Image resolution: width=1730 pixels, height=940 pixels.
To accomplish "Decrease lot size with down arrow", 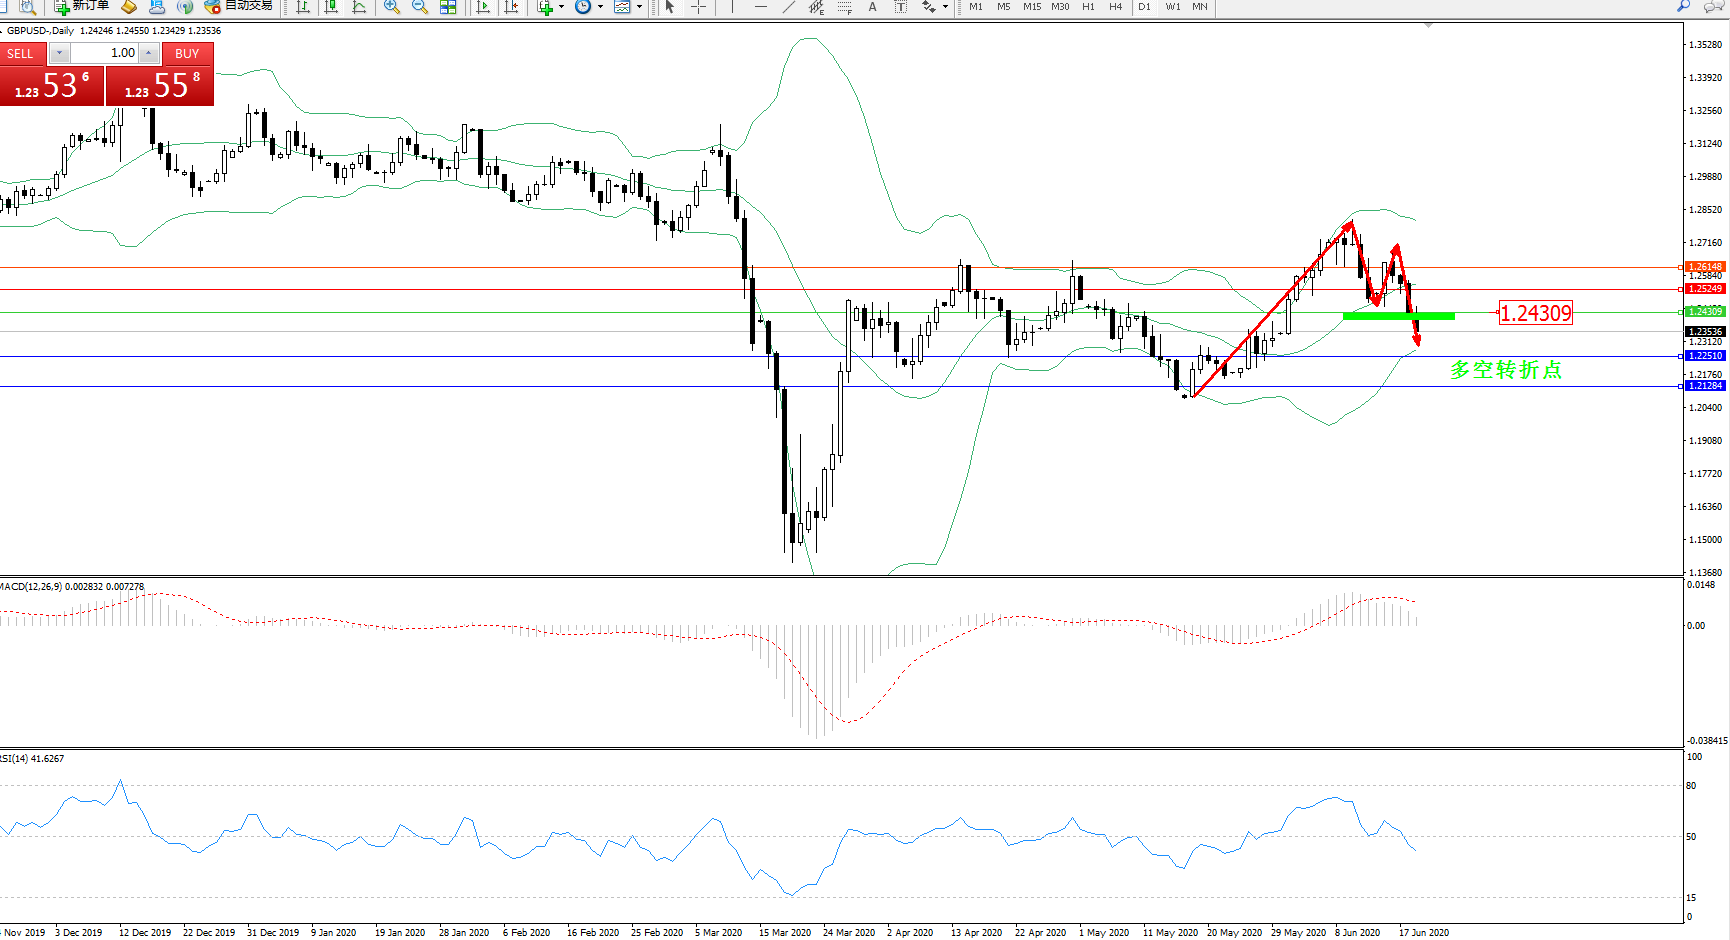I will 59,53.
